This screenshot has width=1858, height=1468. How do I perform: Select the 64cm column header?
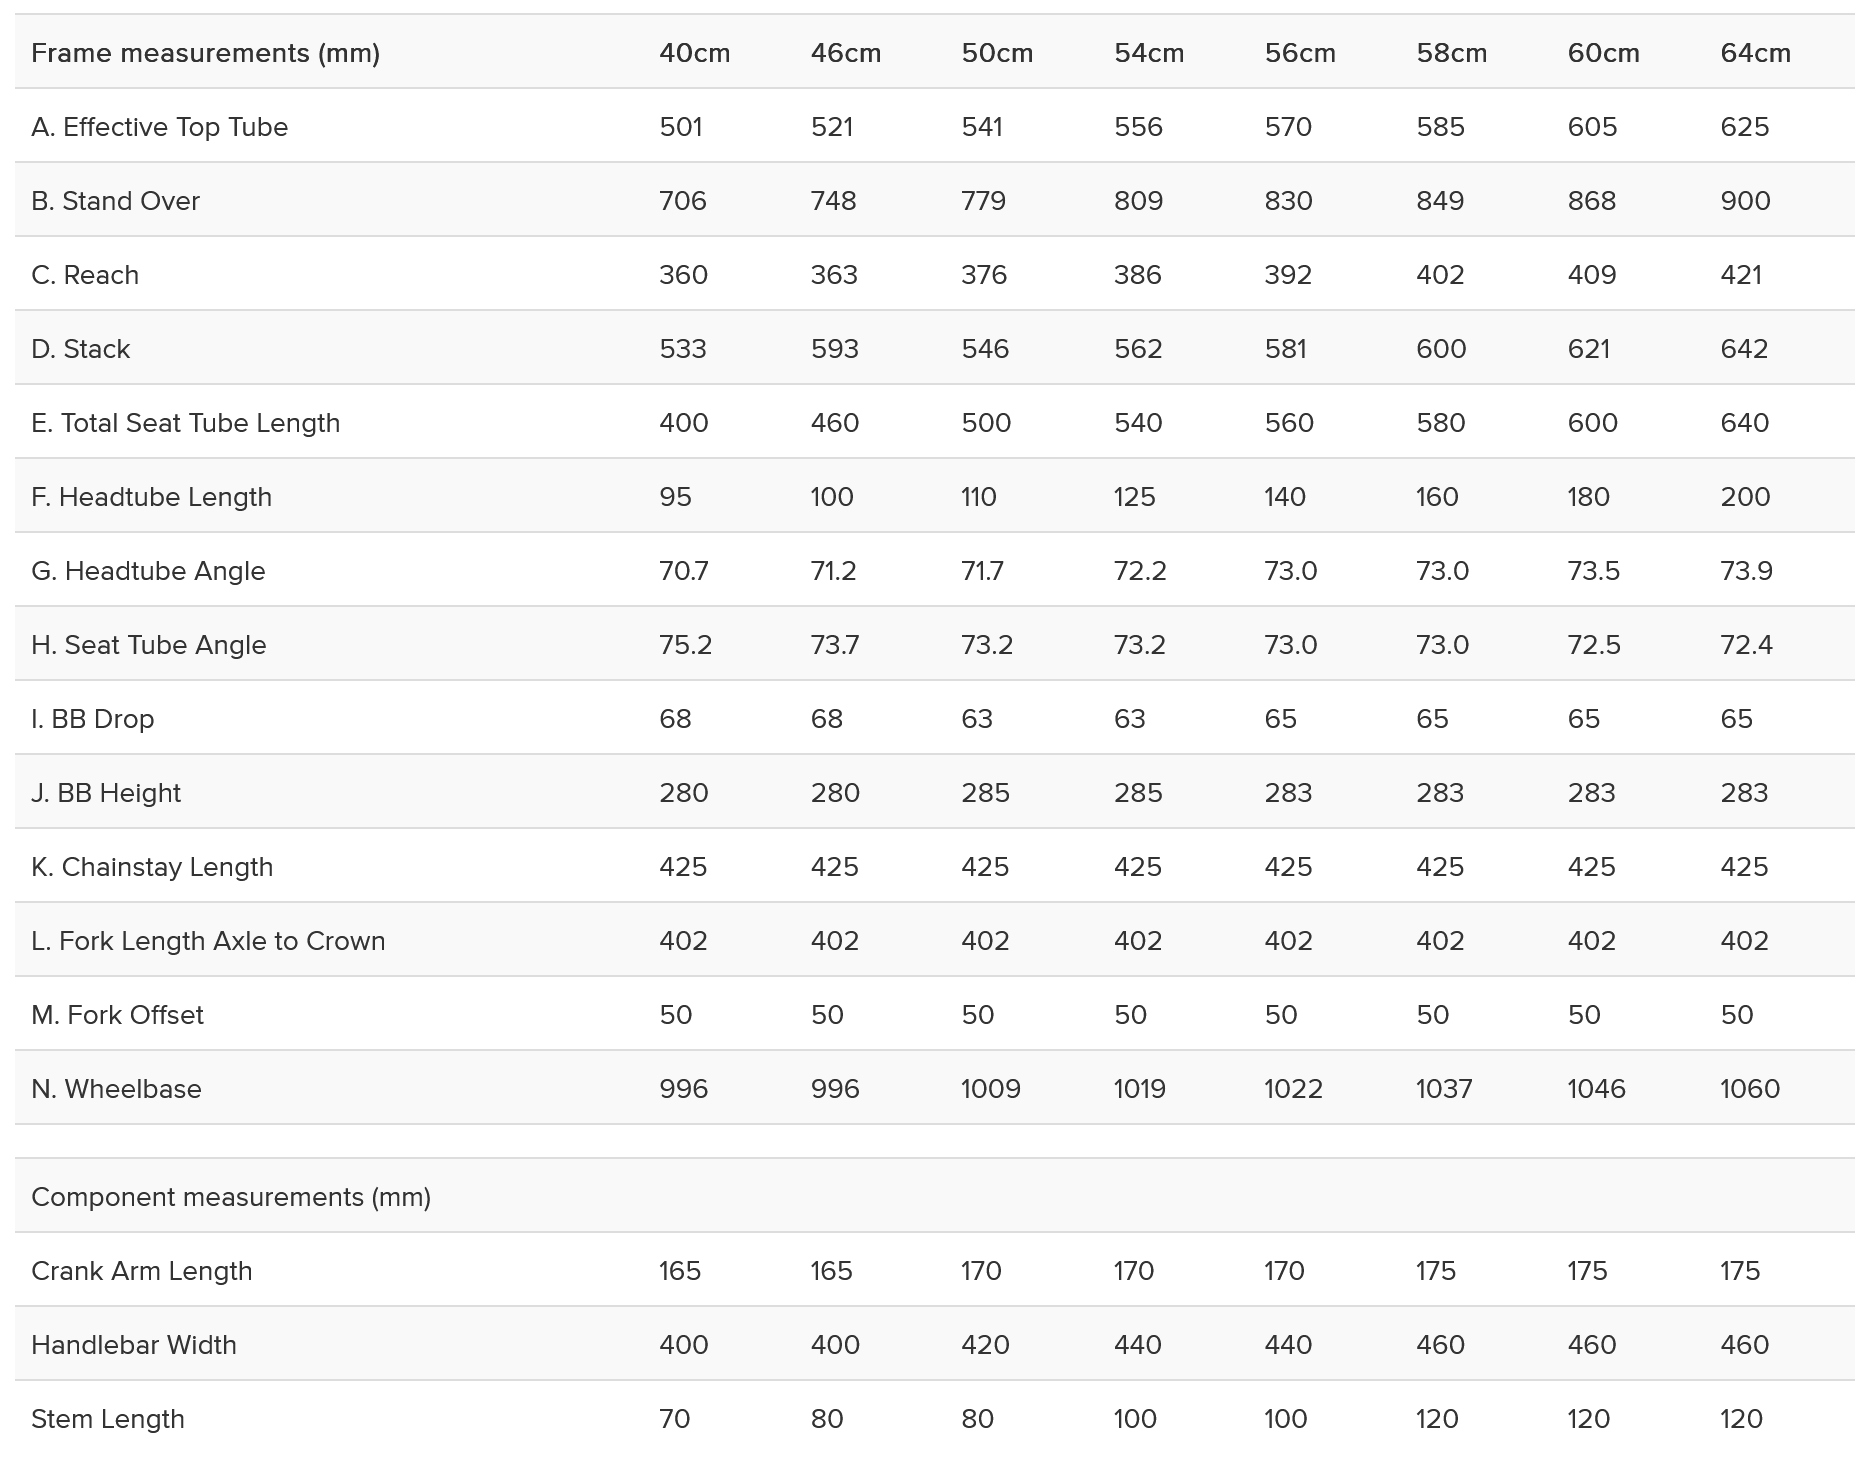(1755, 53)
